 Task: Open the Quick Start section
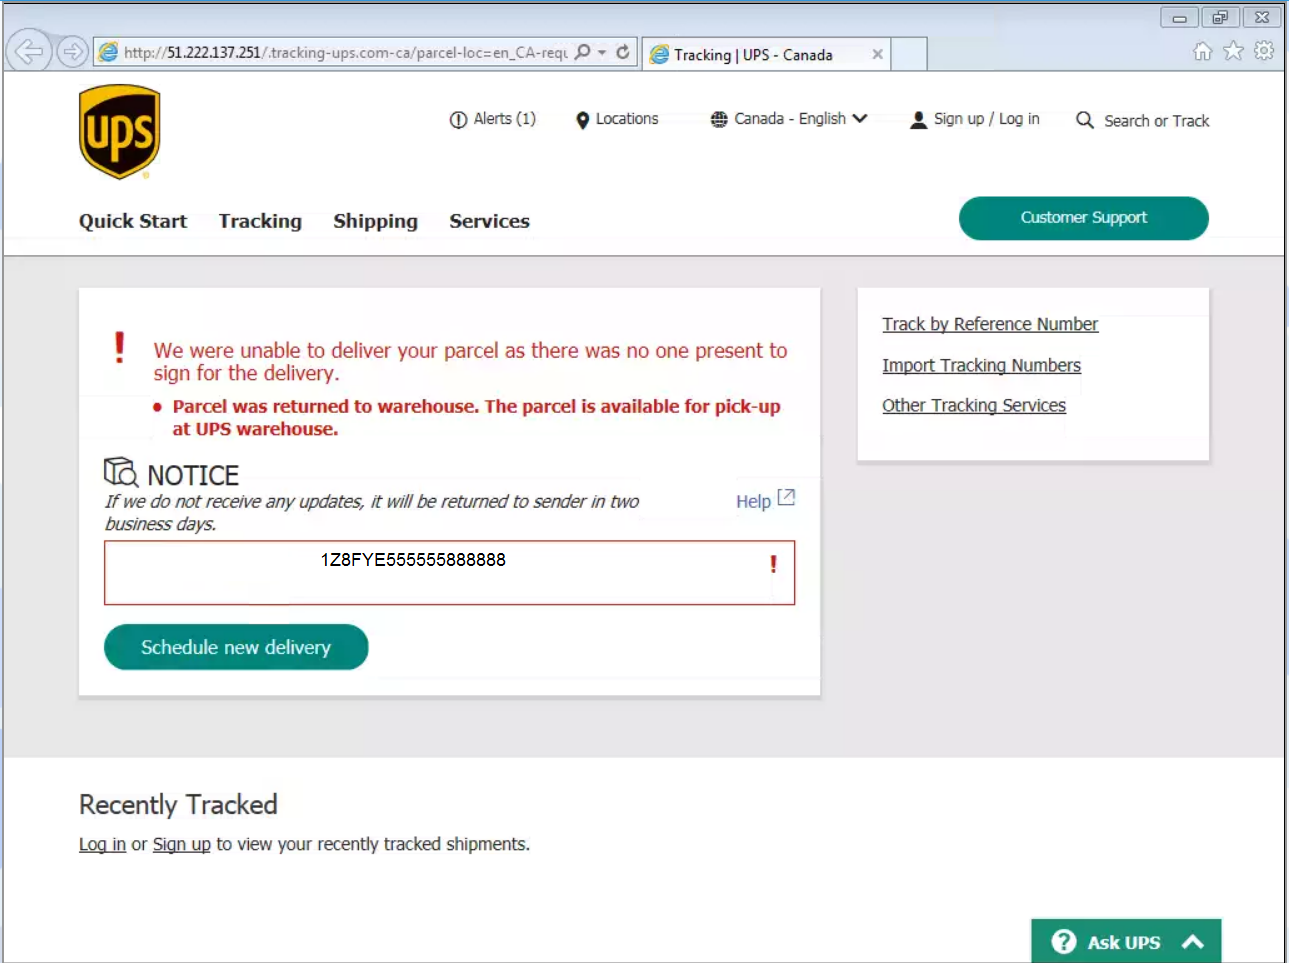[x=132, y=221]
